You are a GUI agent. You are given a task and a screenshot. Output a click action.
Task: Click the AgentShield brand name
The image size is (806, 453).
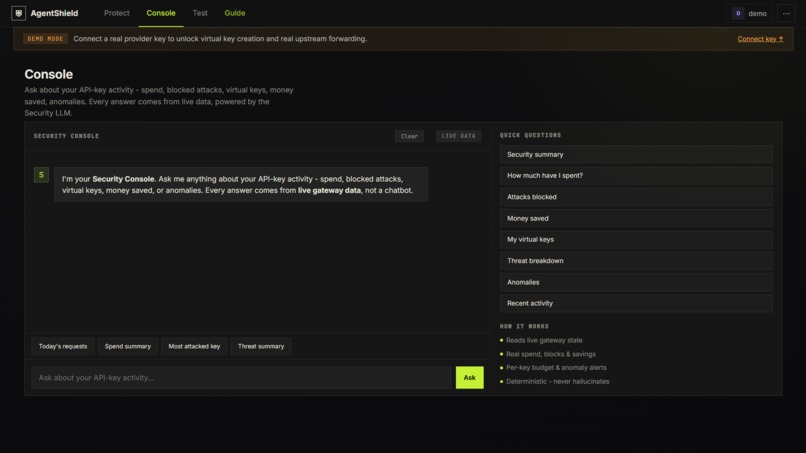point(54,13)
